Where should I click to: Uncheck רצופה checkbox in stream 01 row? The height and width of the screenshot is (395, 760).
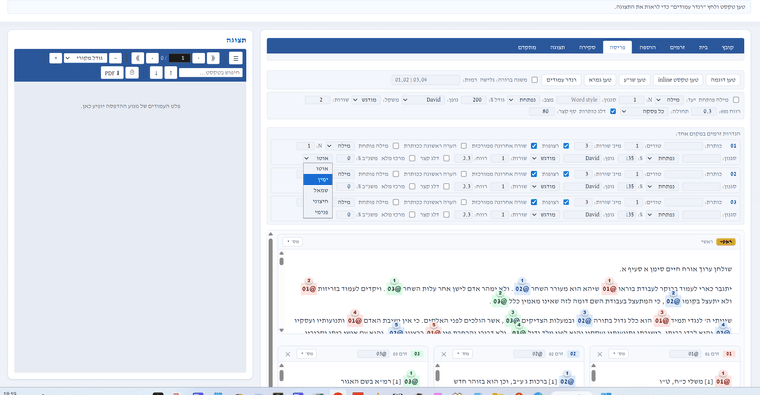[566, 146]
